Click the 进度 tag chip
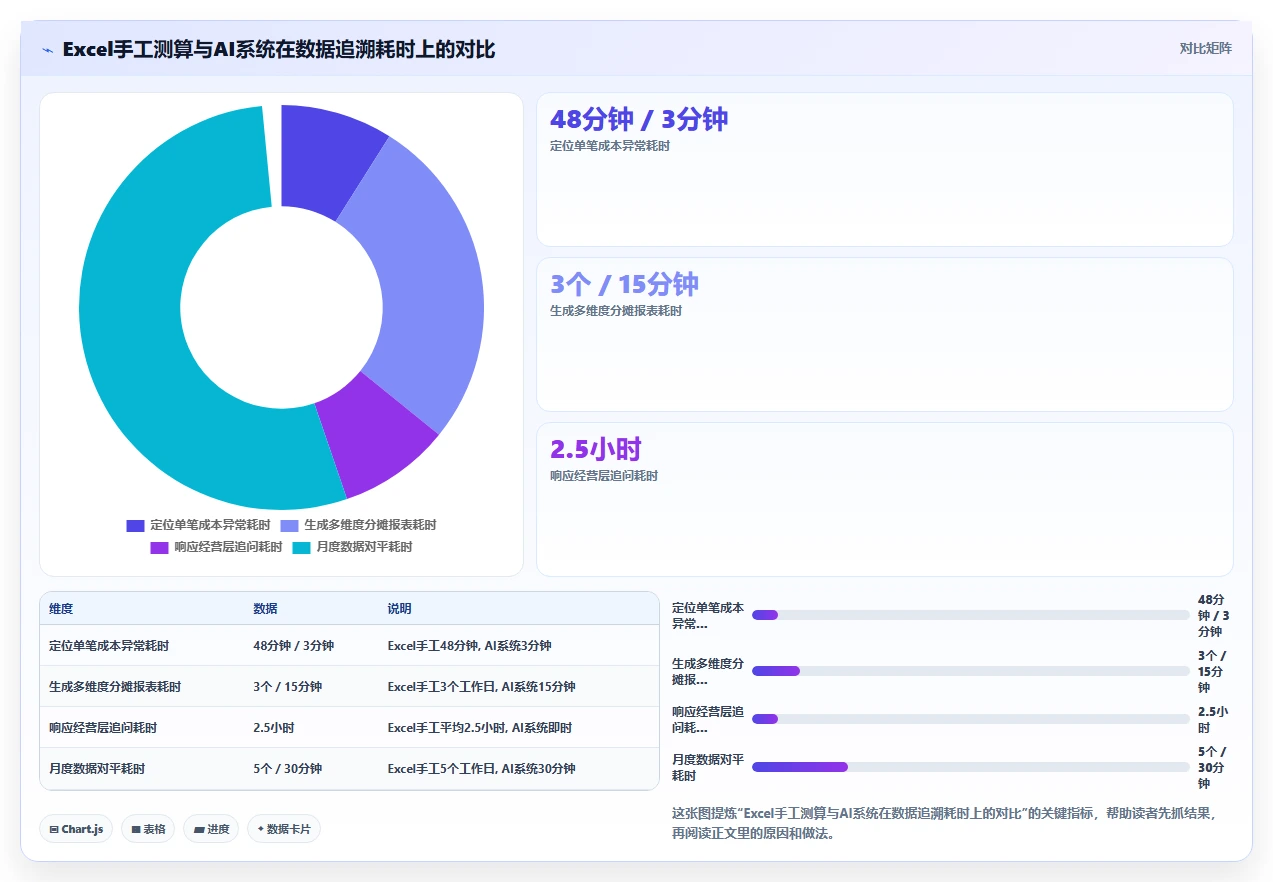 click(211, 829)
